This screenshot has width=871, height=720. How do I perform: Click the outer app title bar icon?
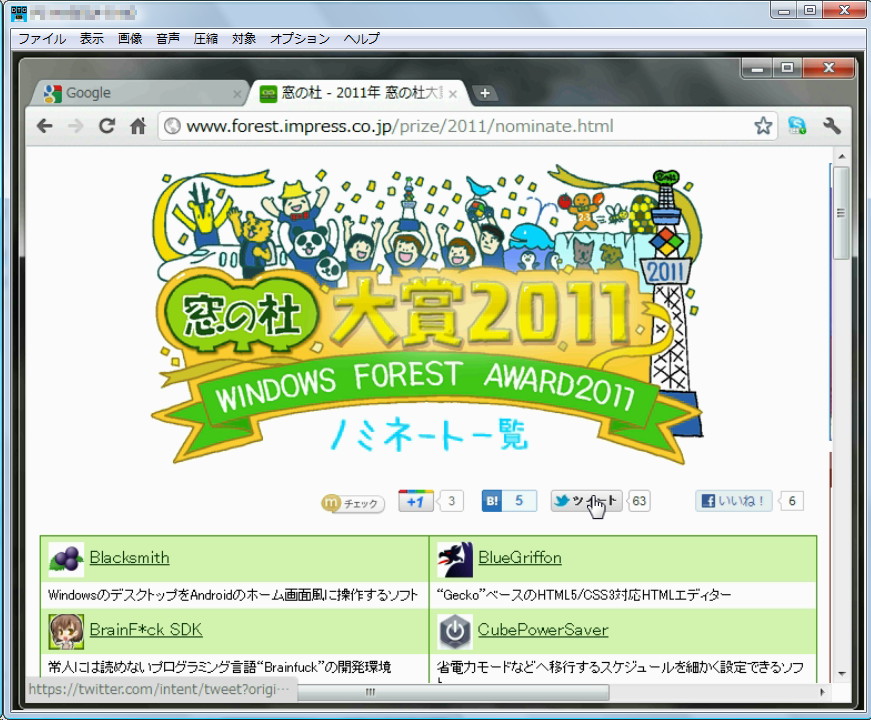19,13
